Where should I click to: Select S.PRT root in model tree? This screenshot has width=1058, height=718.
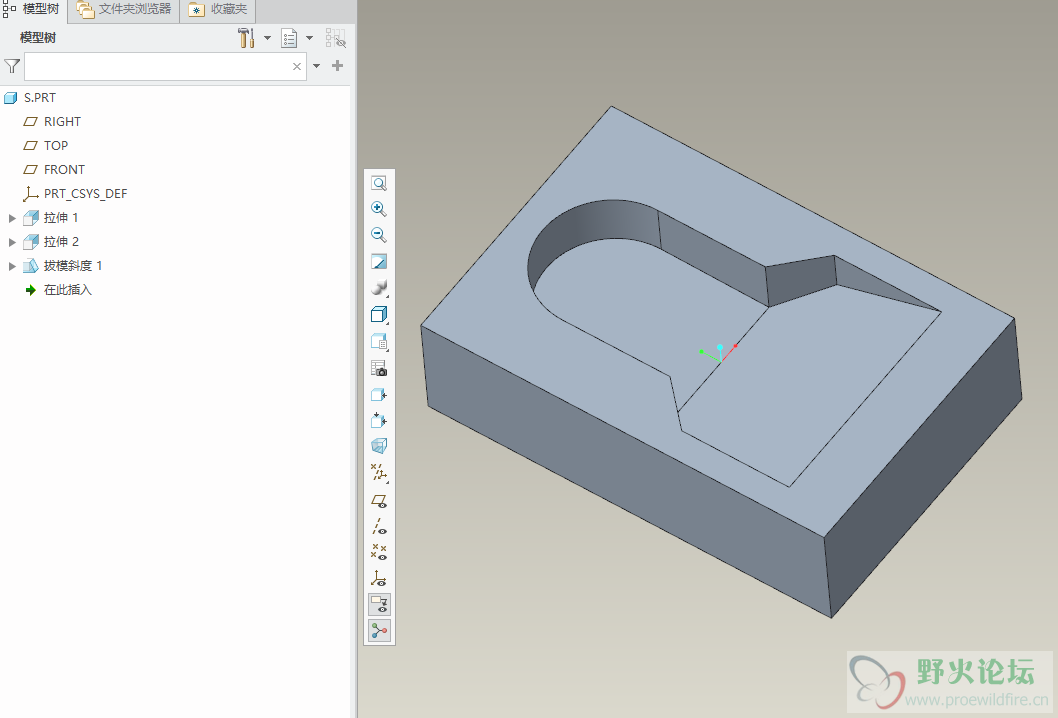(40, 98)
